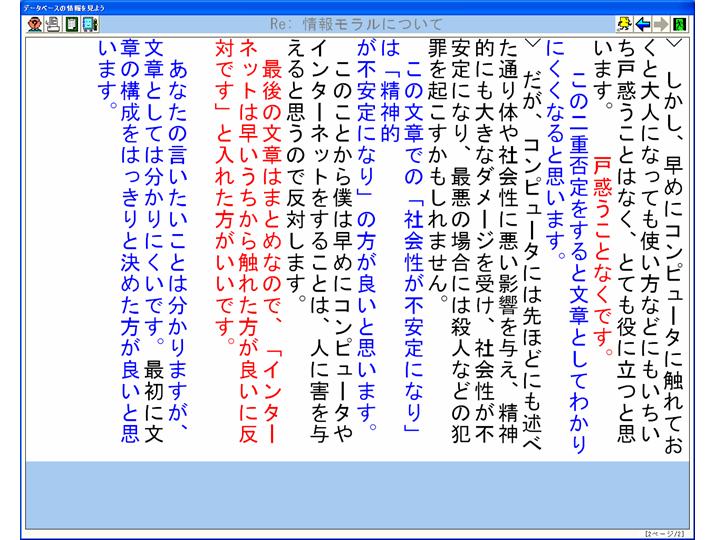The height and width of the screenshot is (540, 720).
Task: Open the green notebook icon
Action: pyautogui.click(x=71, y=23)
